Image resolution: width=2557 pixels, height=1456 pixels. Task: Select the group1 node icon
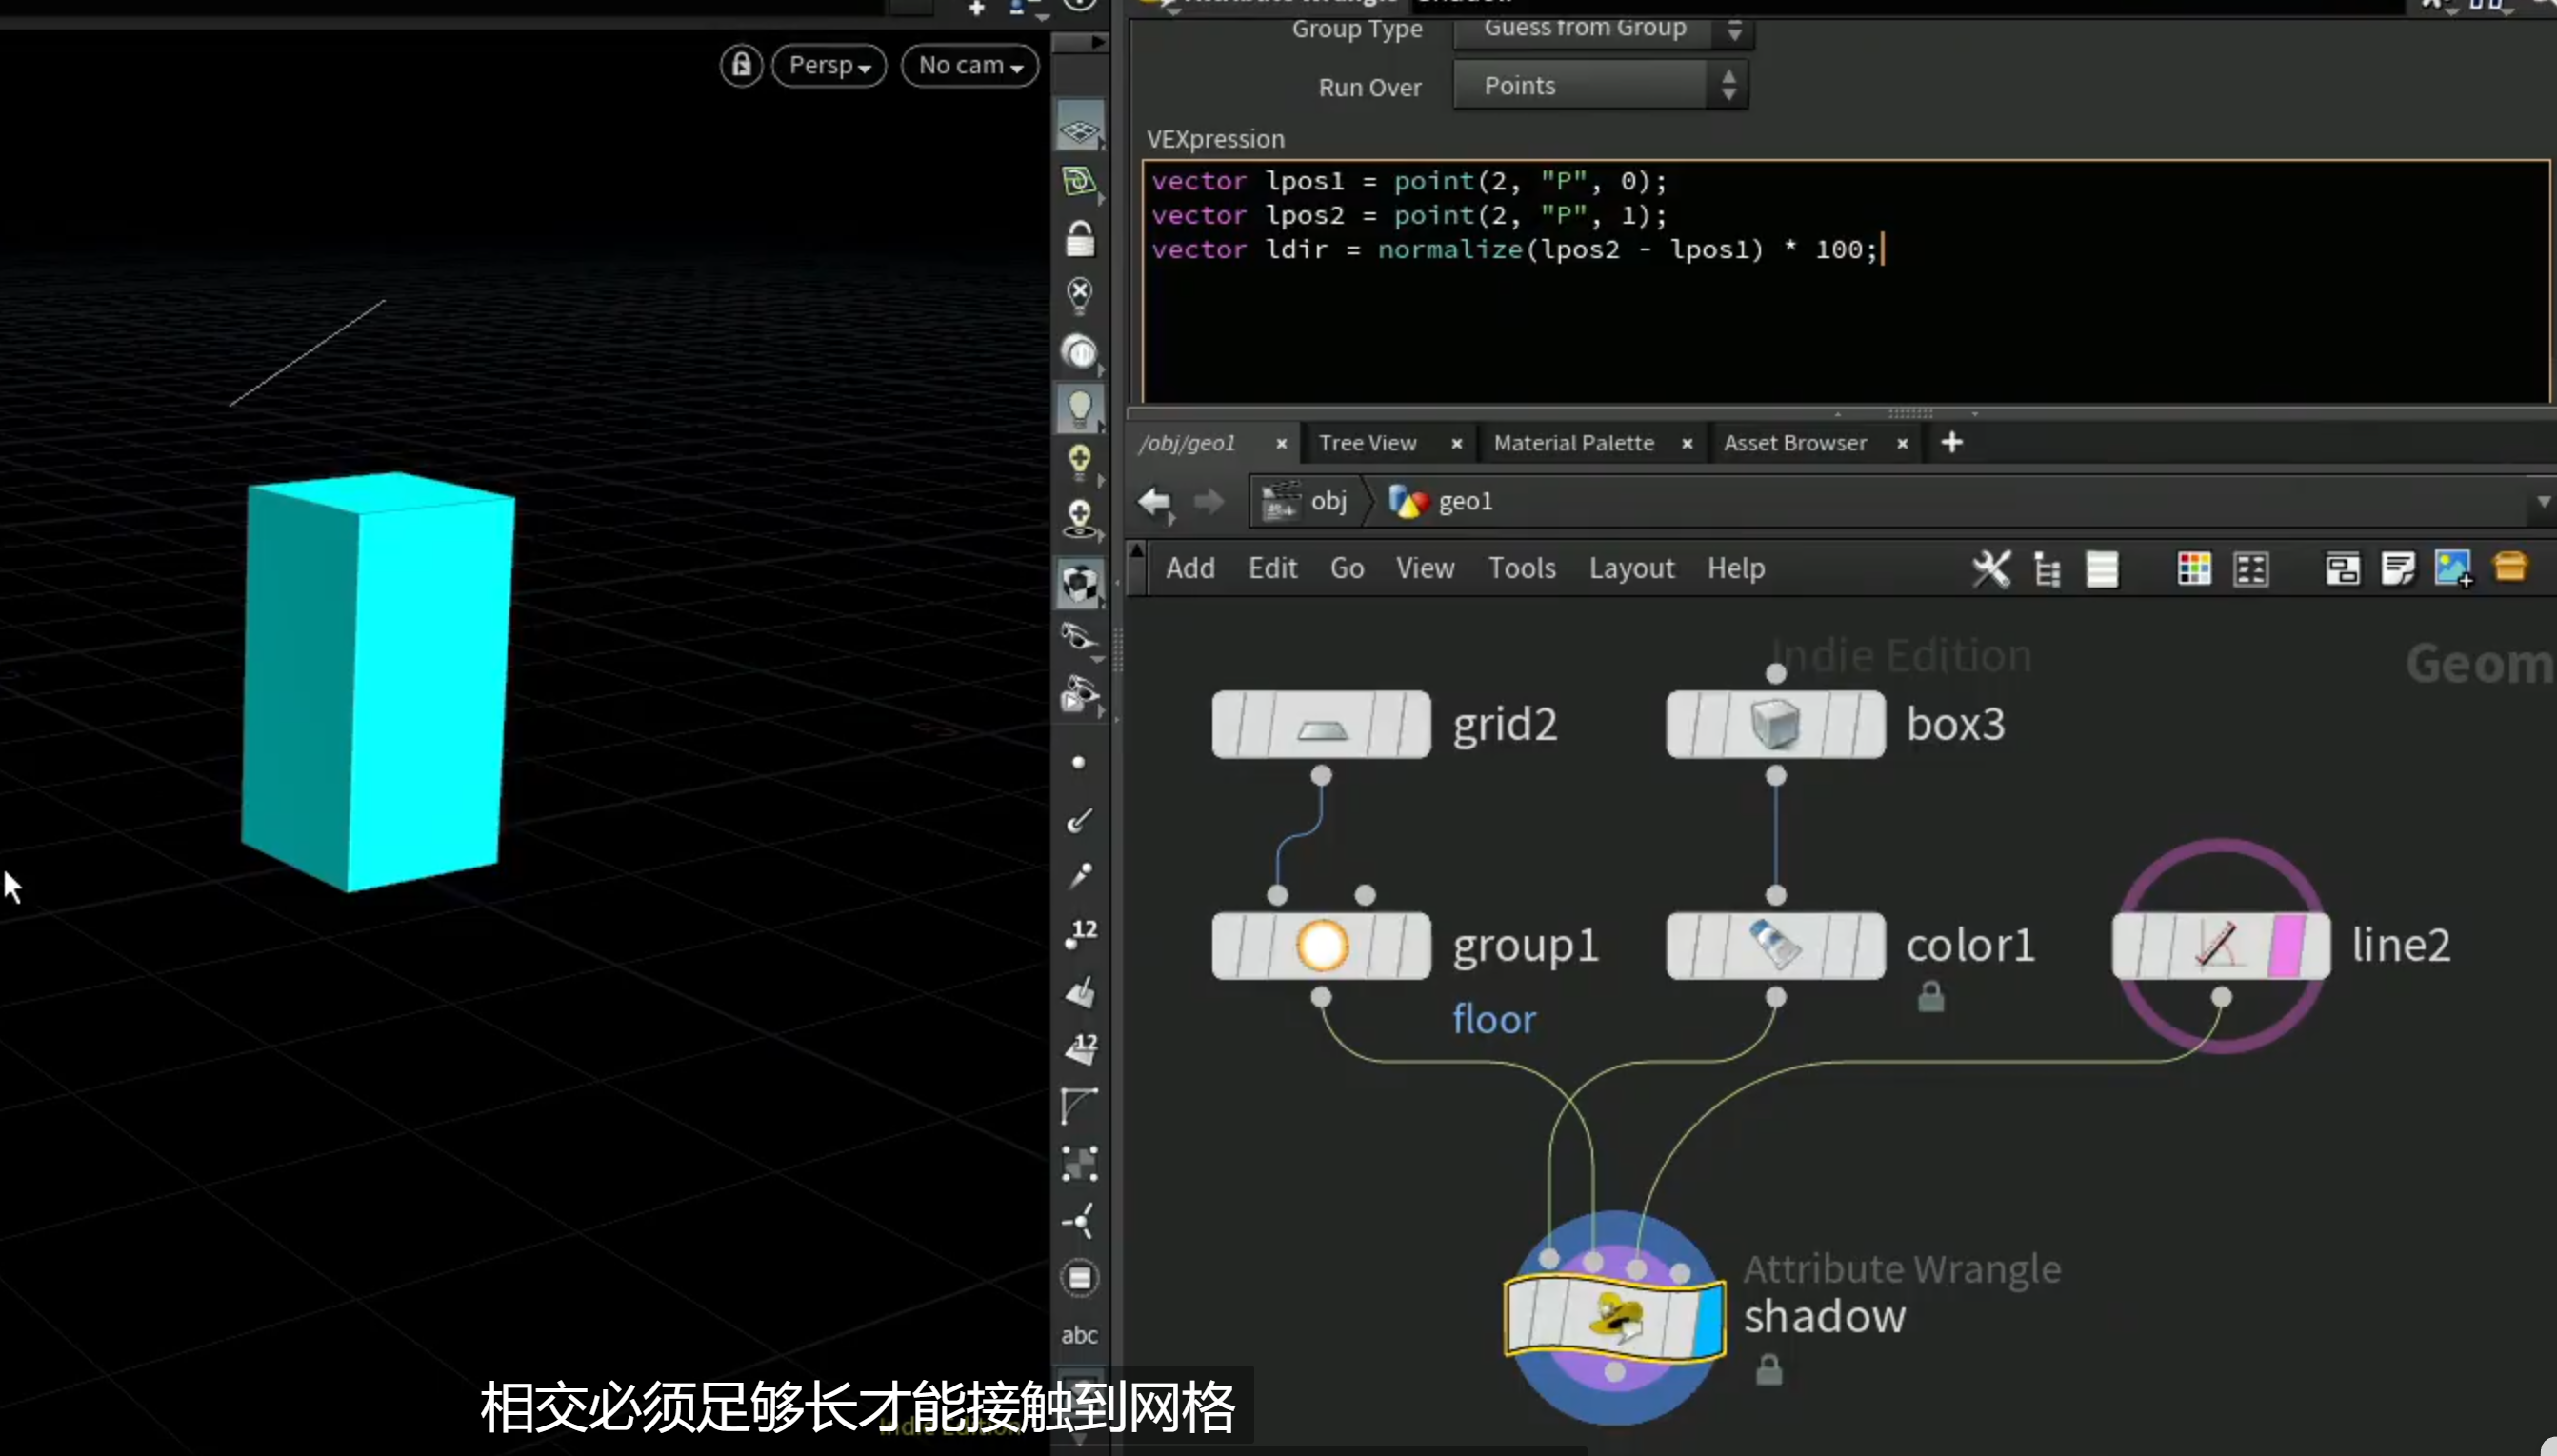pyautogui.click(x=1321, y=946)
